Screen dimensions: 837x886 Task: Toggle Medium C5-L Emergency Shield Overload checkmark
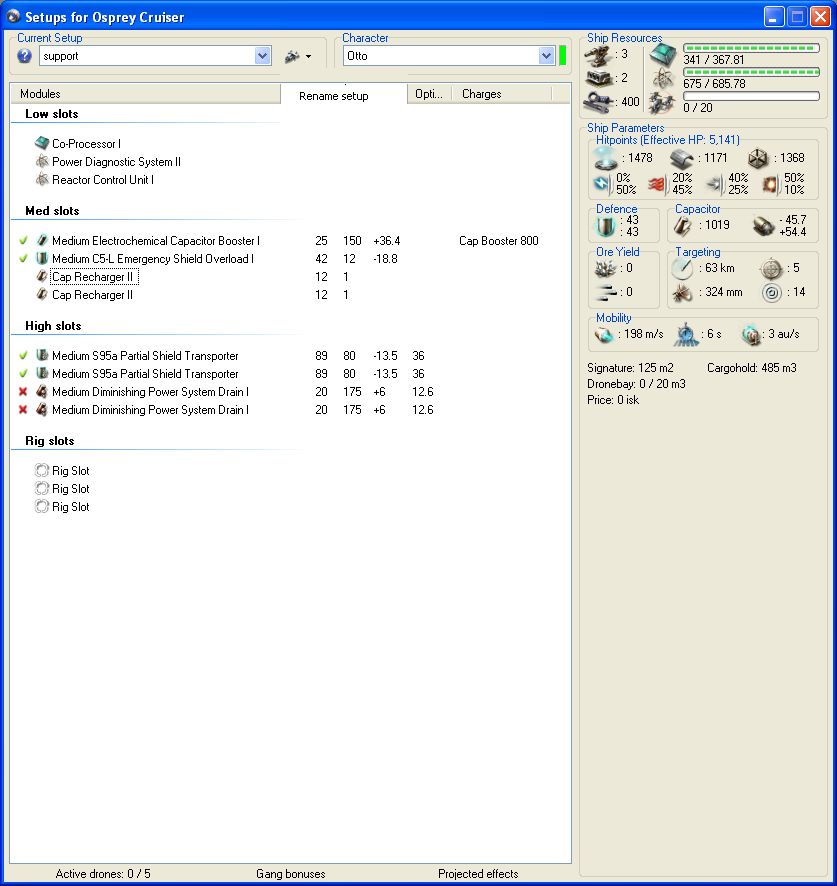(23, 258)
